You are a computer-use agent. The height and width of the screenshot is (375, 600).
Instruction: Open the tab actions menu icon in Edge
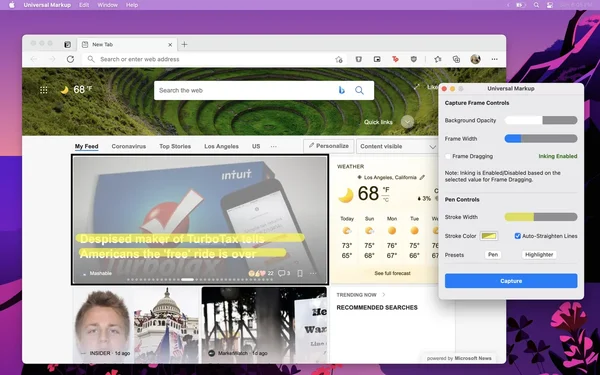point(67,44)
